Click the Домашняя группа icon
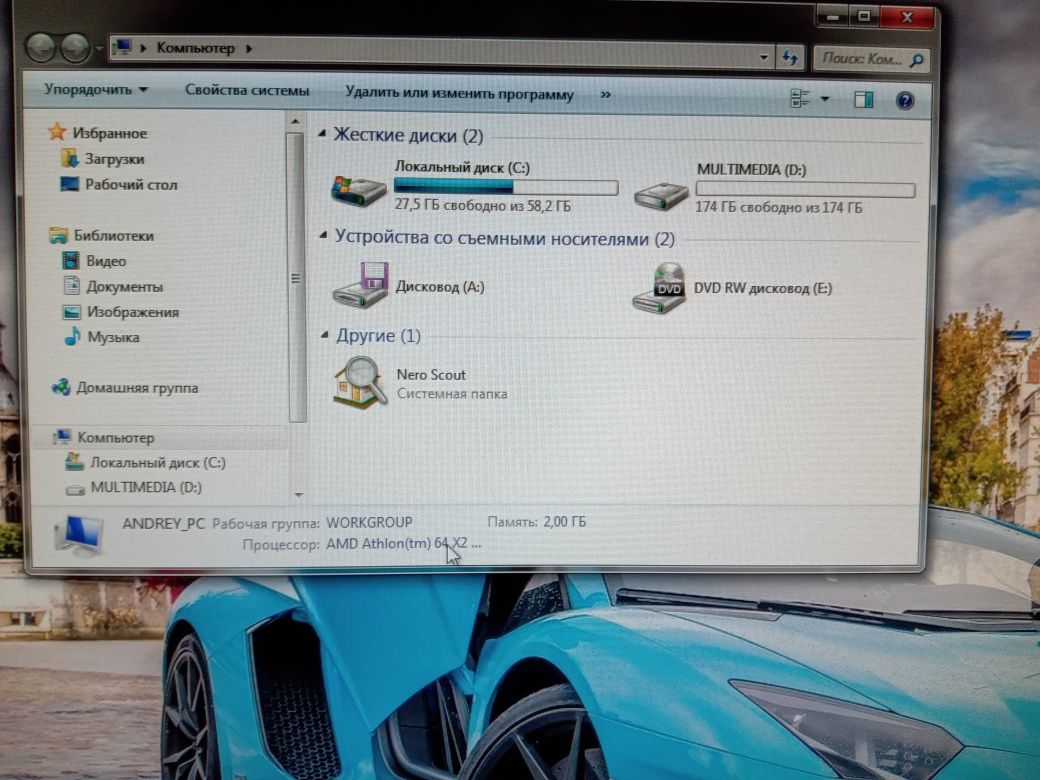Image resolution: width=1040 pixels, height=780 pixels. pos(61,387)
